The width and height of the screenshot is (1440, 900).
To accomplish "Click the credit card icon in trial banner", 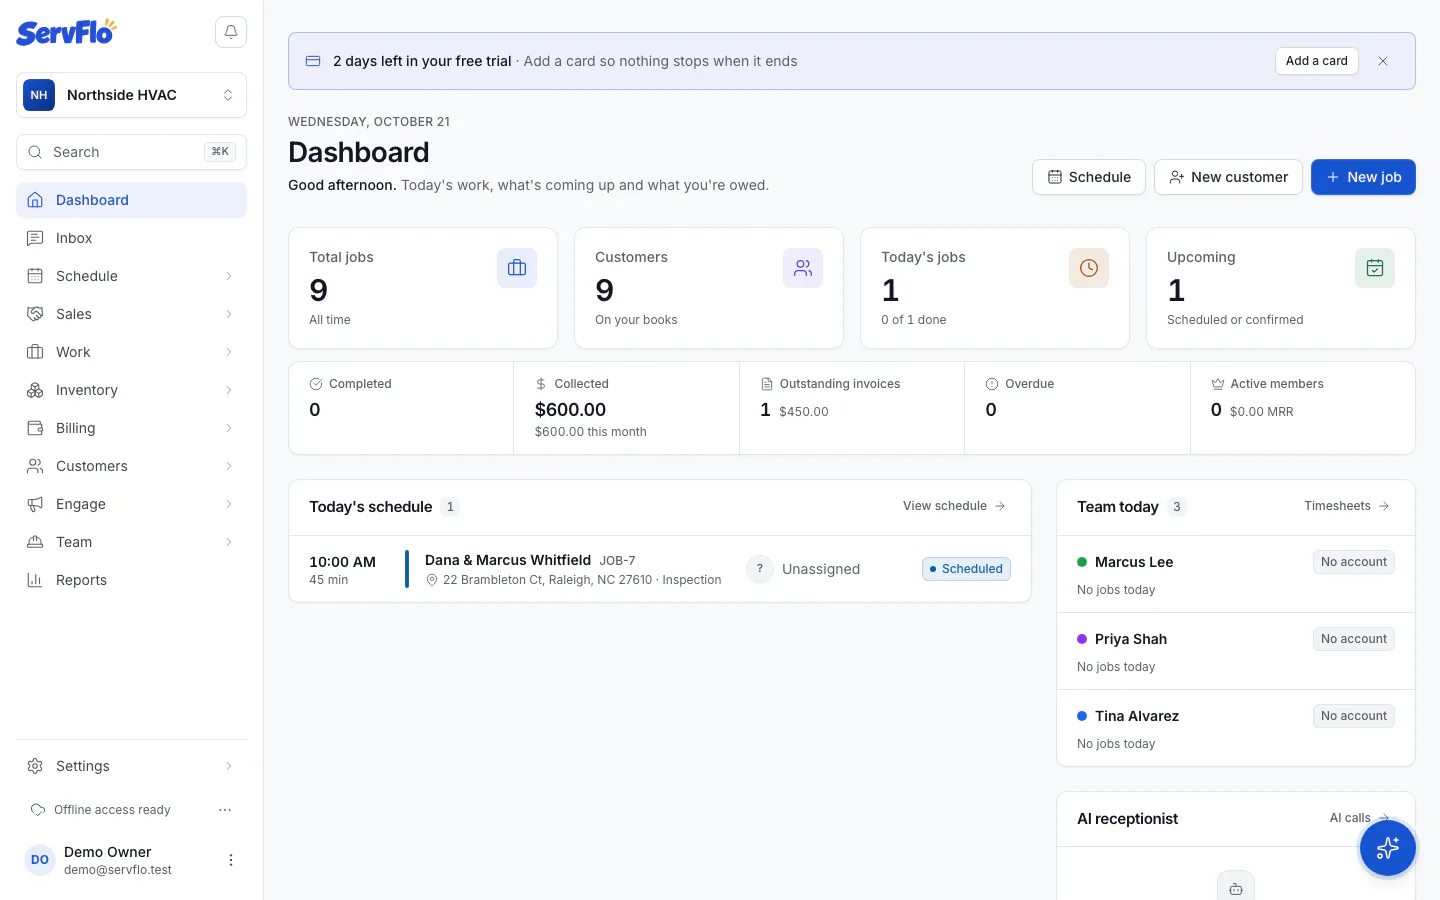I will (x=313, y=61).
